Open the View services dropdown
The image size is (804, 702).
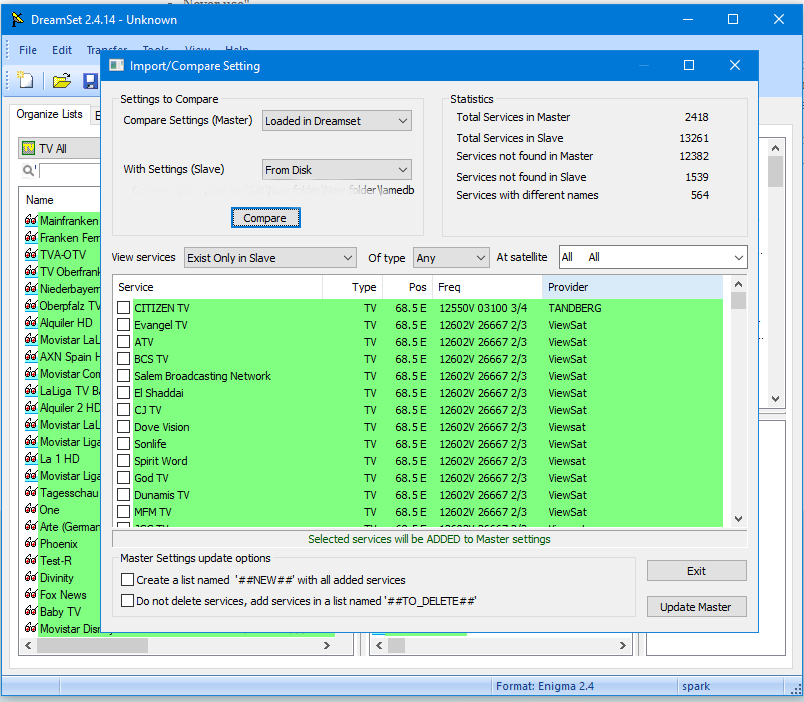[270, 258]
